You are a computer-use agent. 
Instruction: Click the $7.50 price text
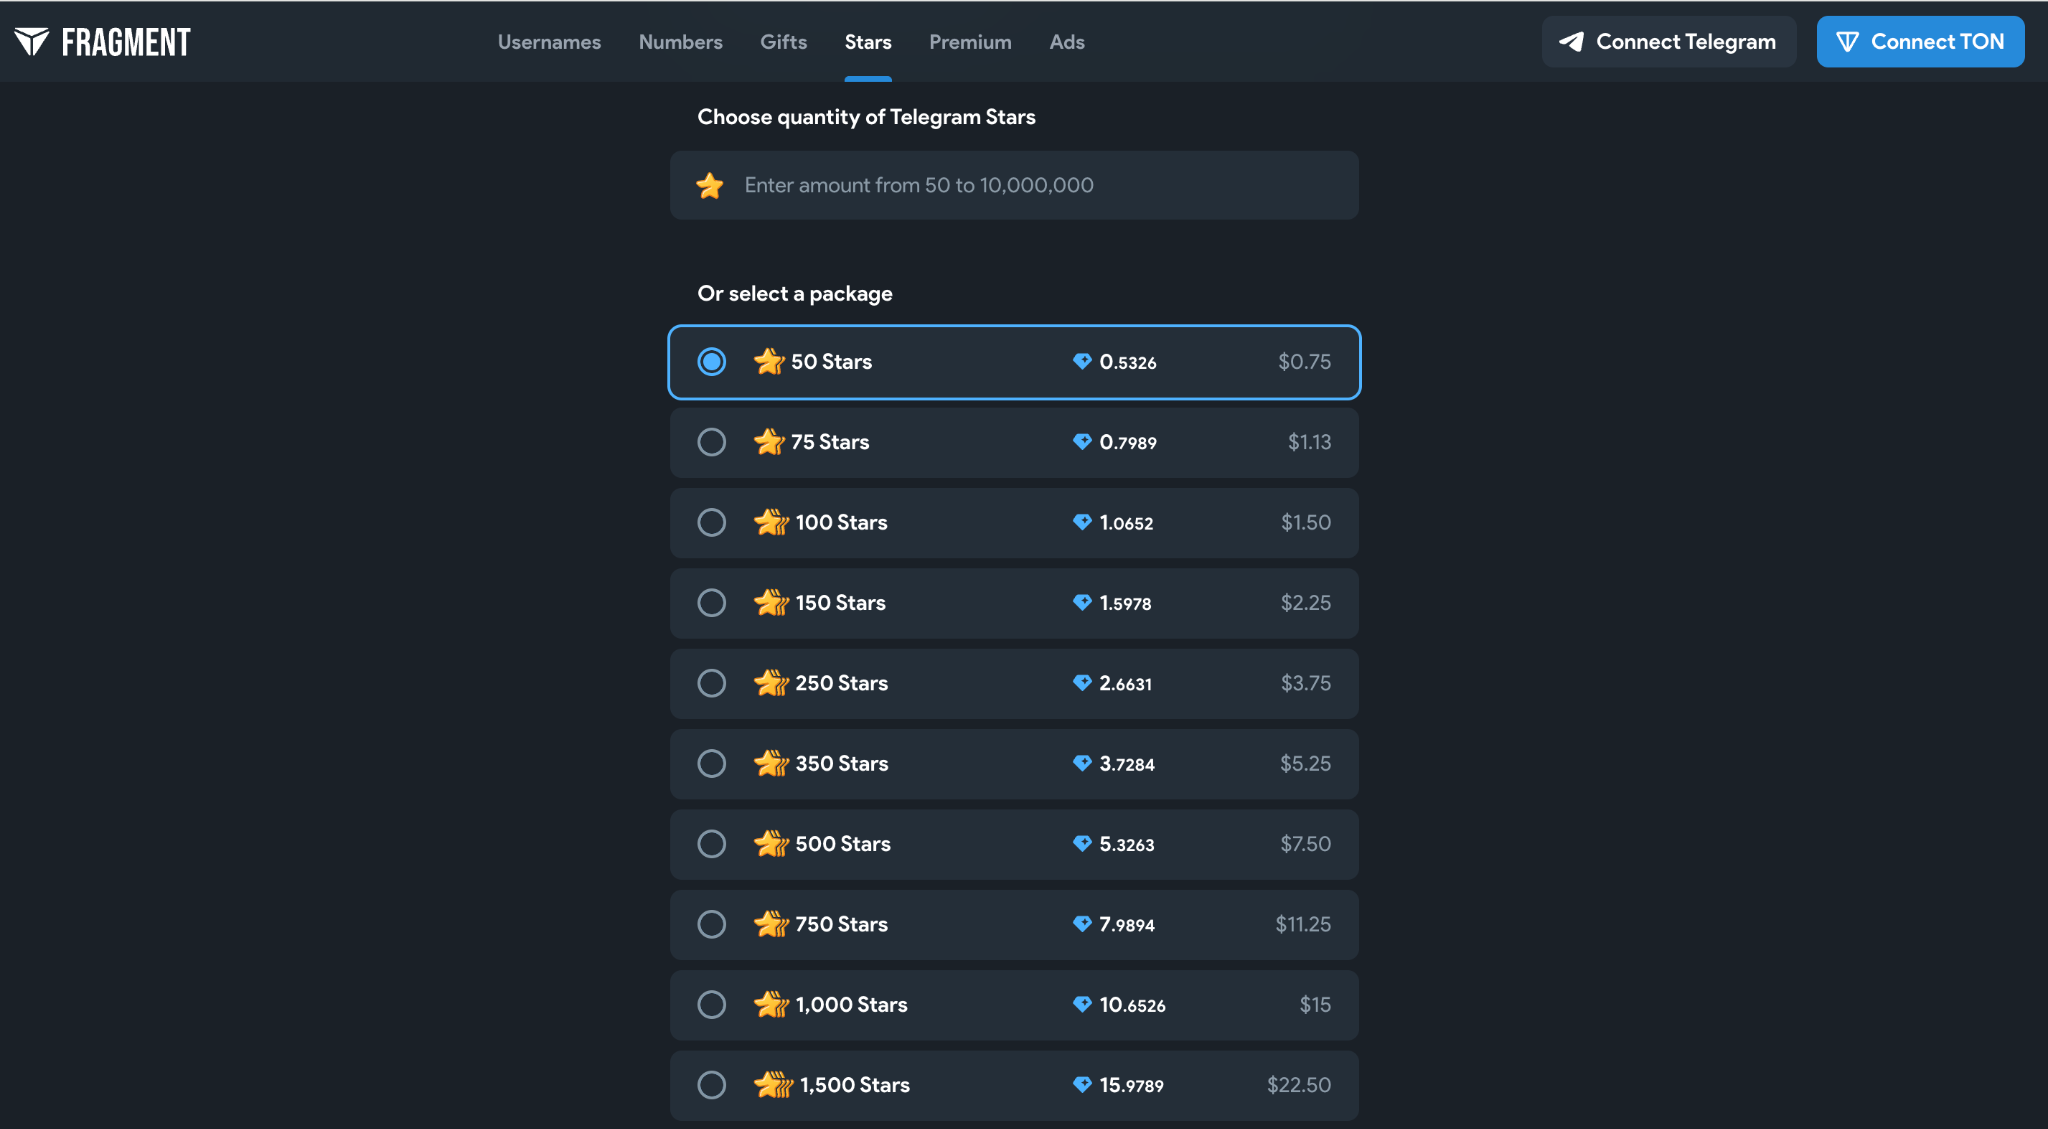(1305, 843)
